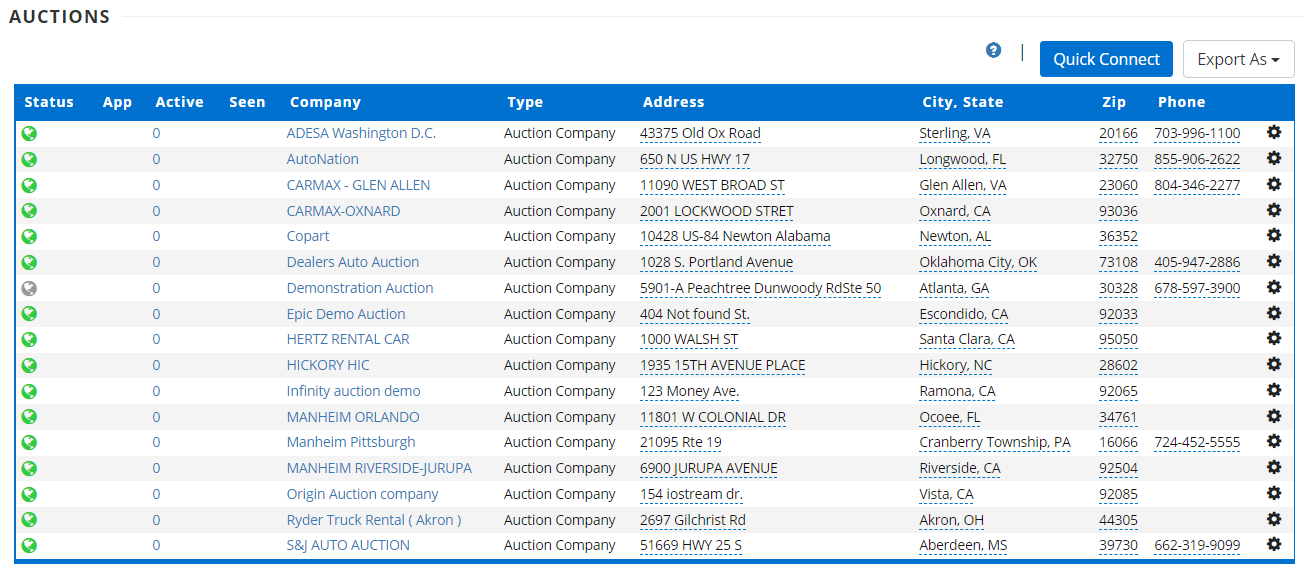Edit address 6900 JURUPA AVENUE
The height and width of the screenshot is (570, 1304).
pos(708,468)
